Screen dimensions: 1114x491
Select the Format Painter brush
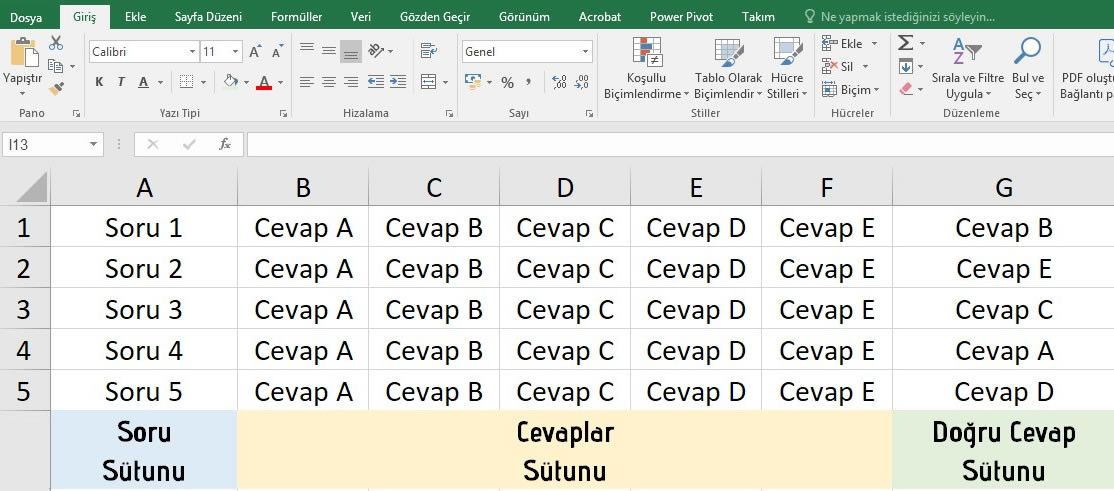[x=56, y=89]
